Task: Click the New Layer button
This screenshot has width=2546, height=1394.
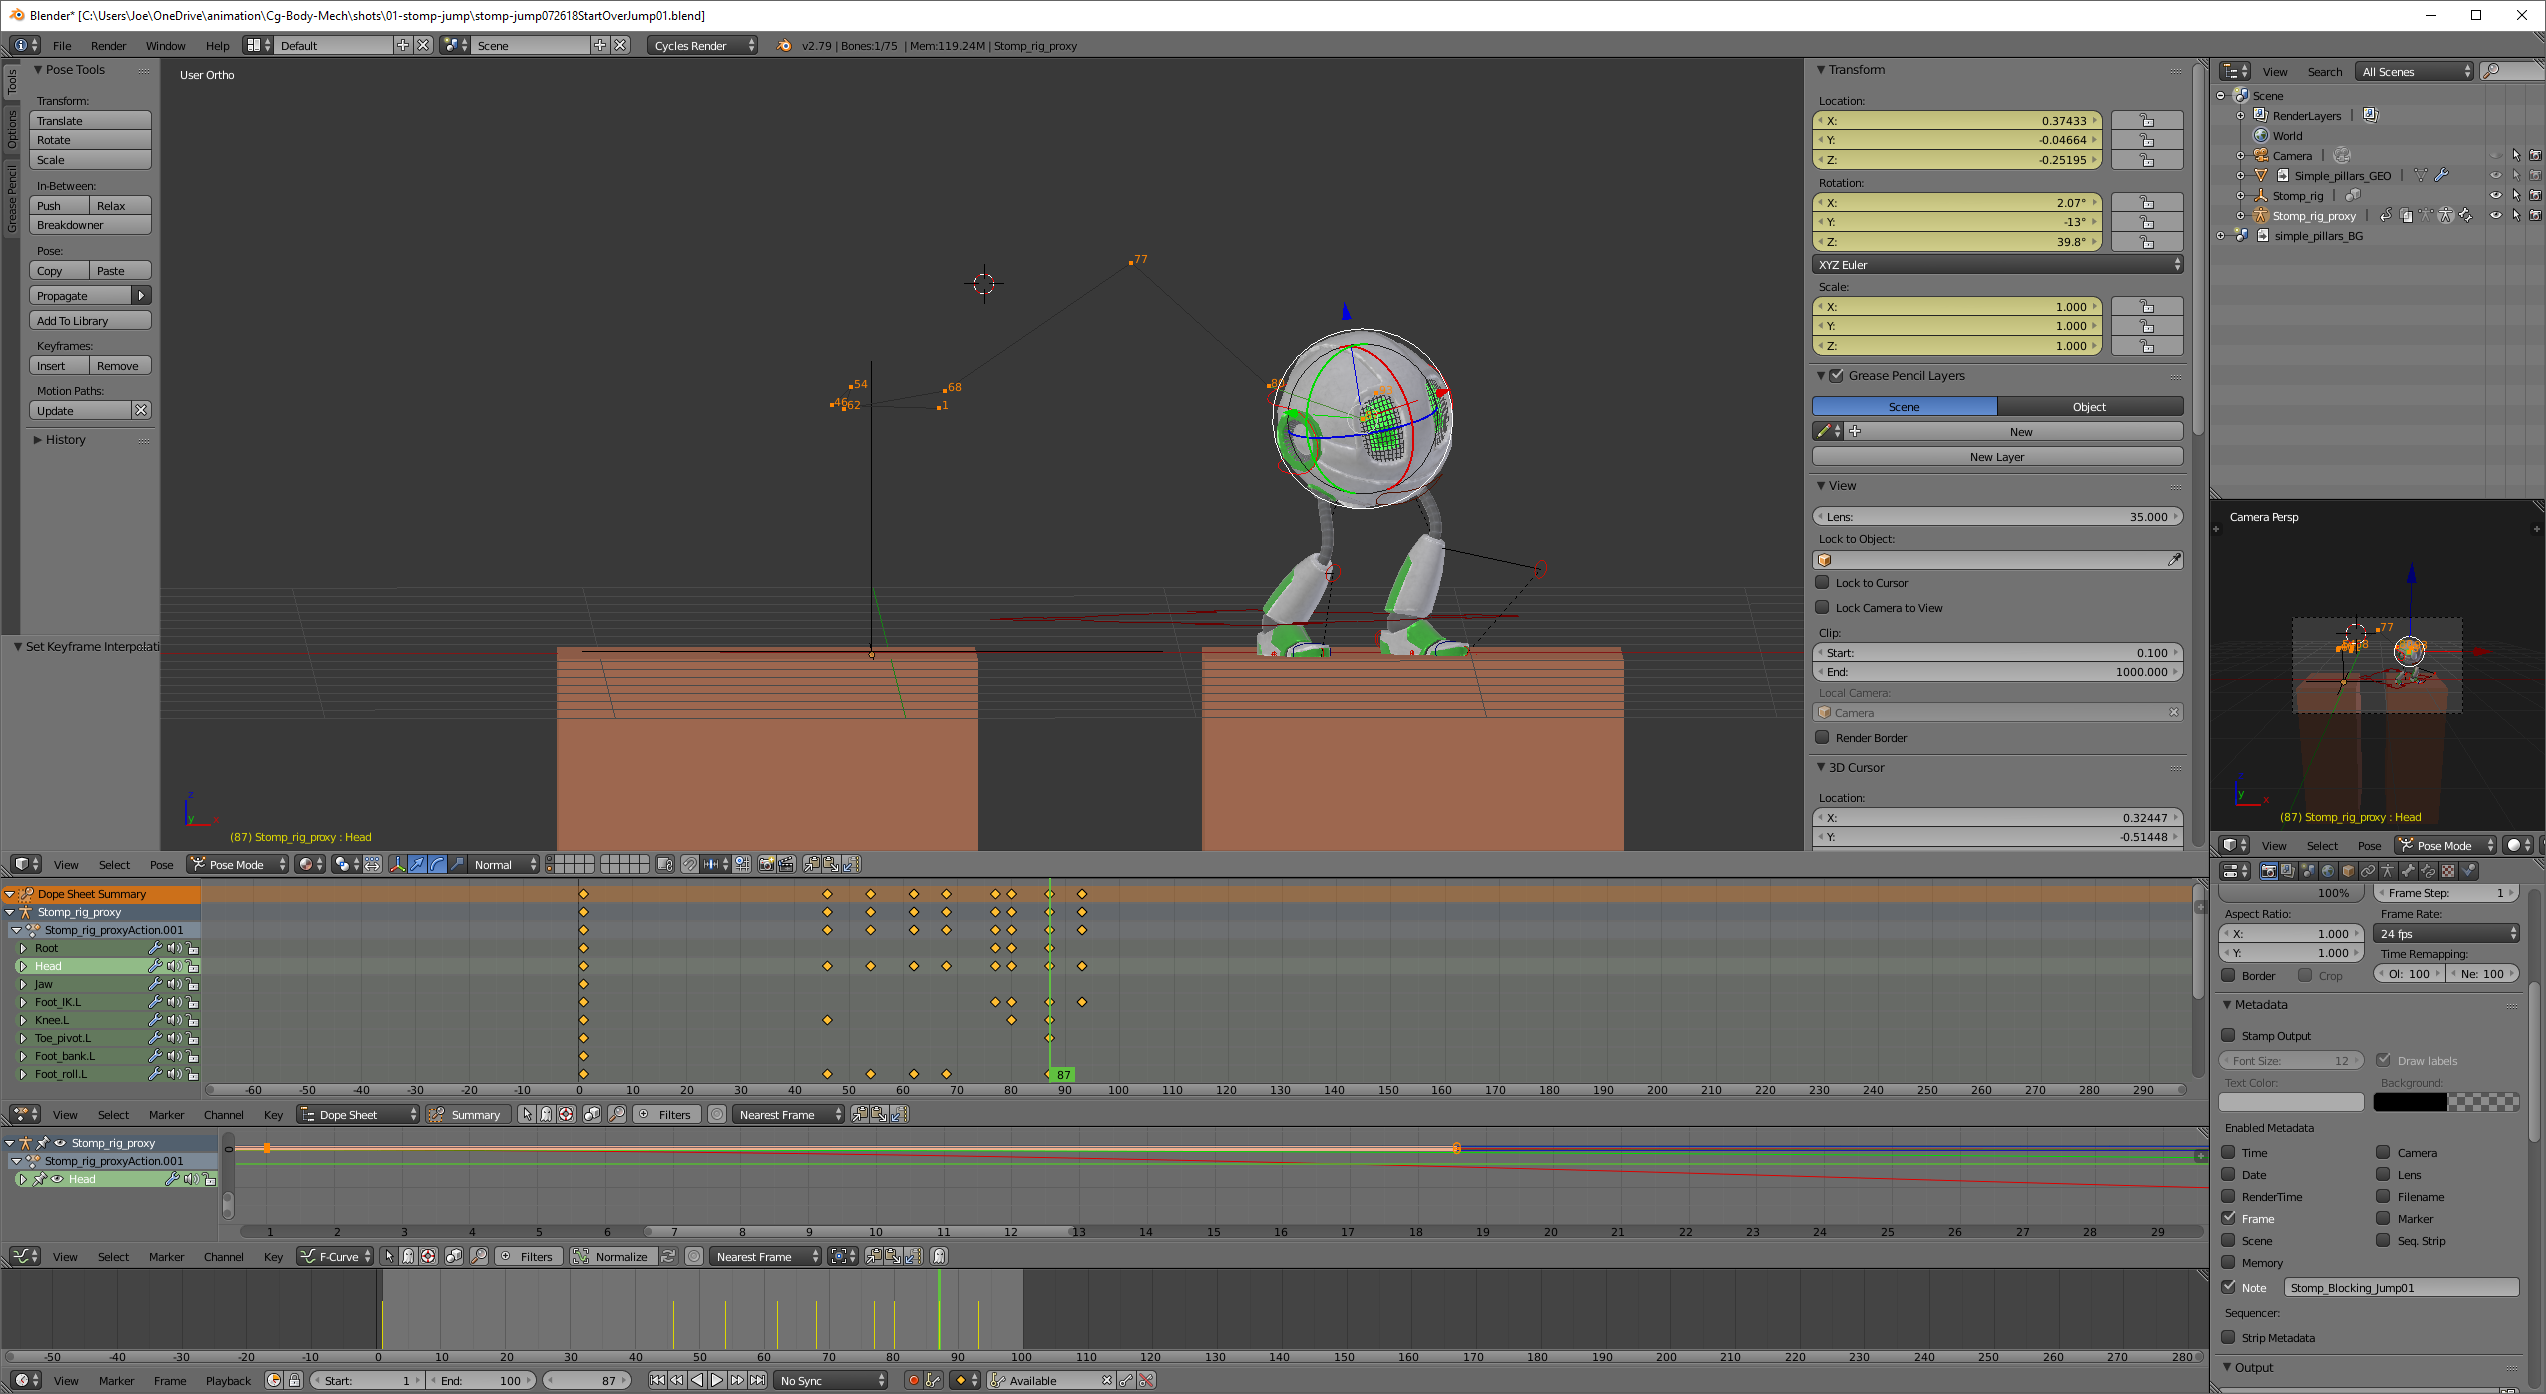Action: pyautogui.click(x=1996, y=457)
